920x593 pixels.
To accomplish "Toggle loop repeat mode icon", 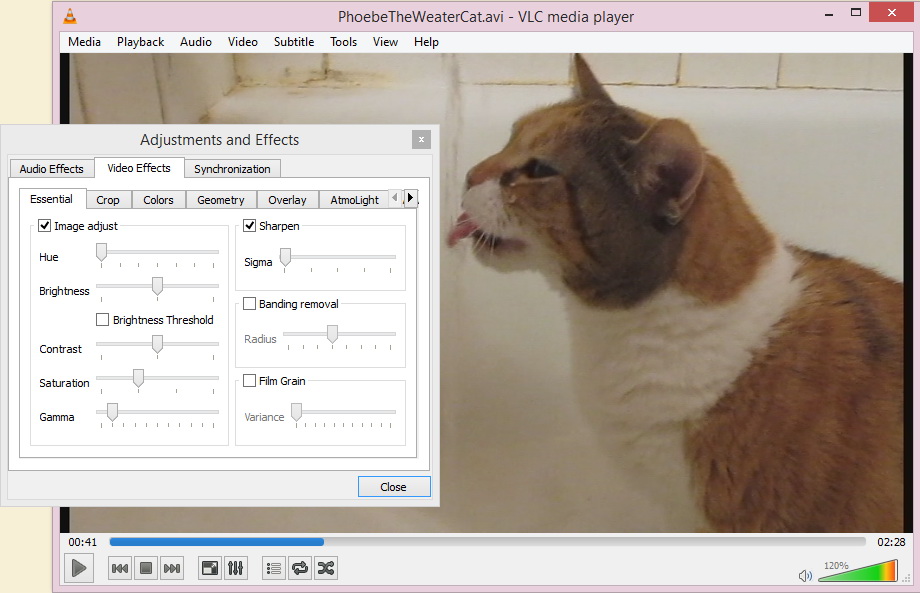I will click(300, 568).
